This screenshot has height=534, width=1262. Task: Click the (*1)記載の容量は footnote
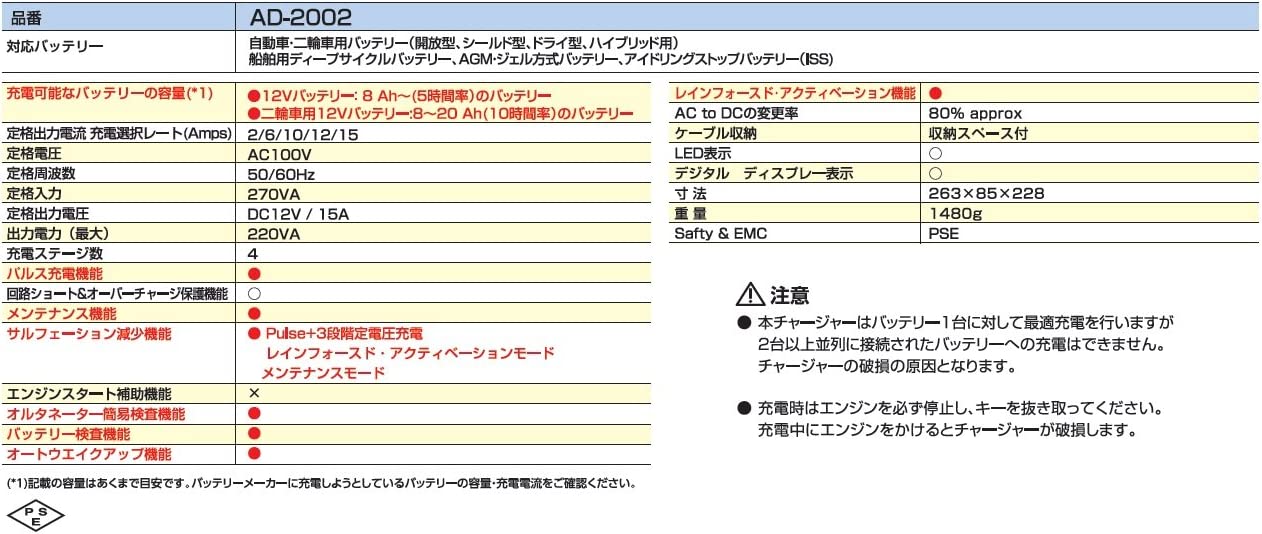[x=321, y=482]
